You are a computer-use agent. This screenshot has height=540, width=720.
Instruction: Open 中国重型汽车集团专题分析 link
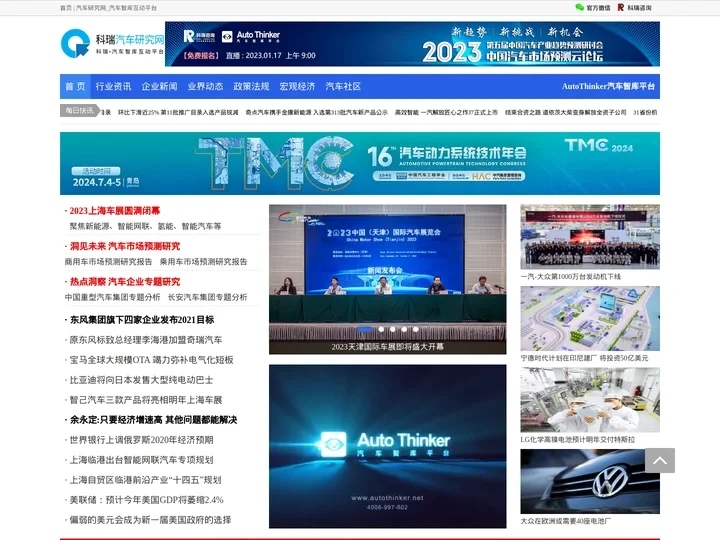(x=112, y=297)
